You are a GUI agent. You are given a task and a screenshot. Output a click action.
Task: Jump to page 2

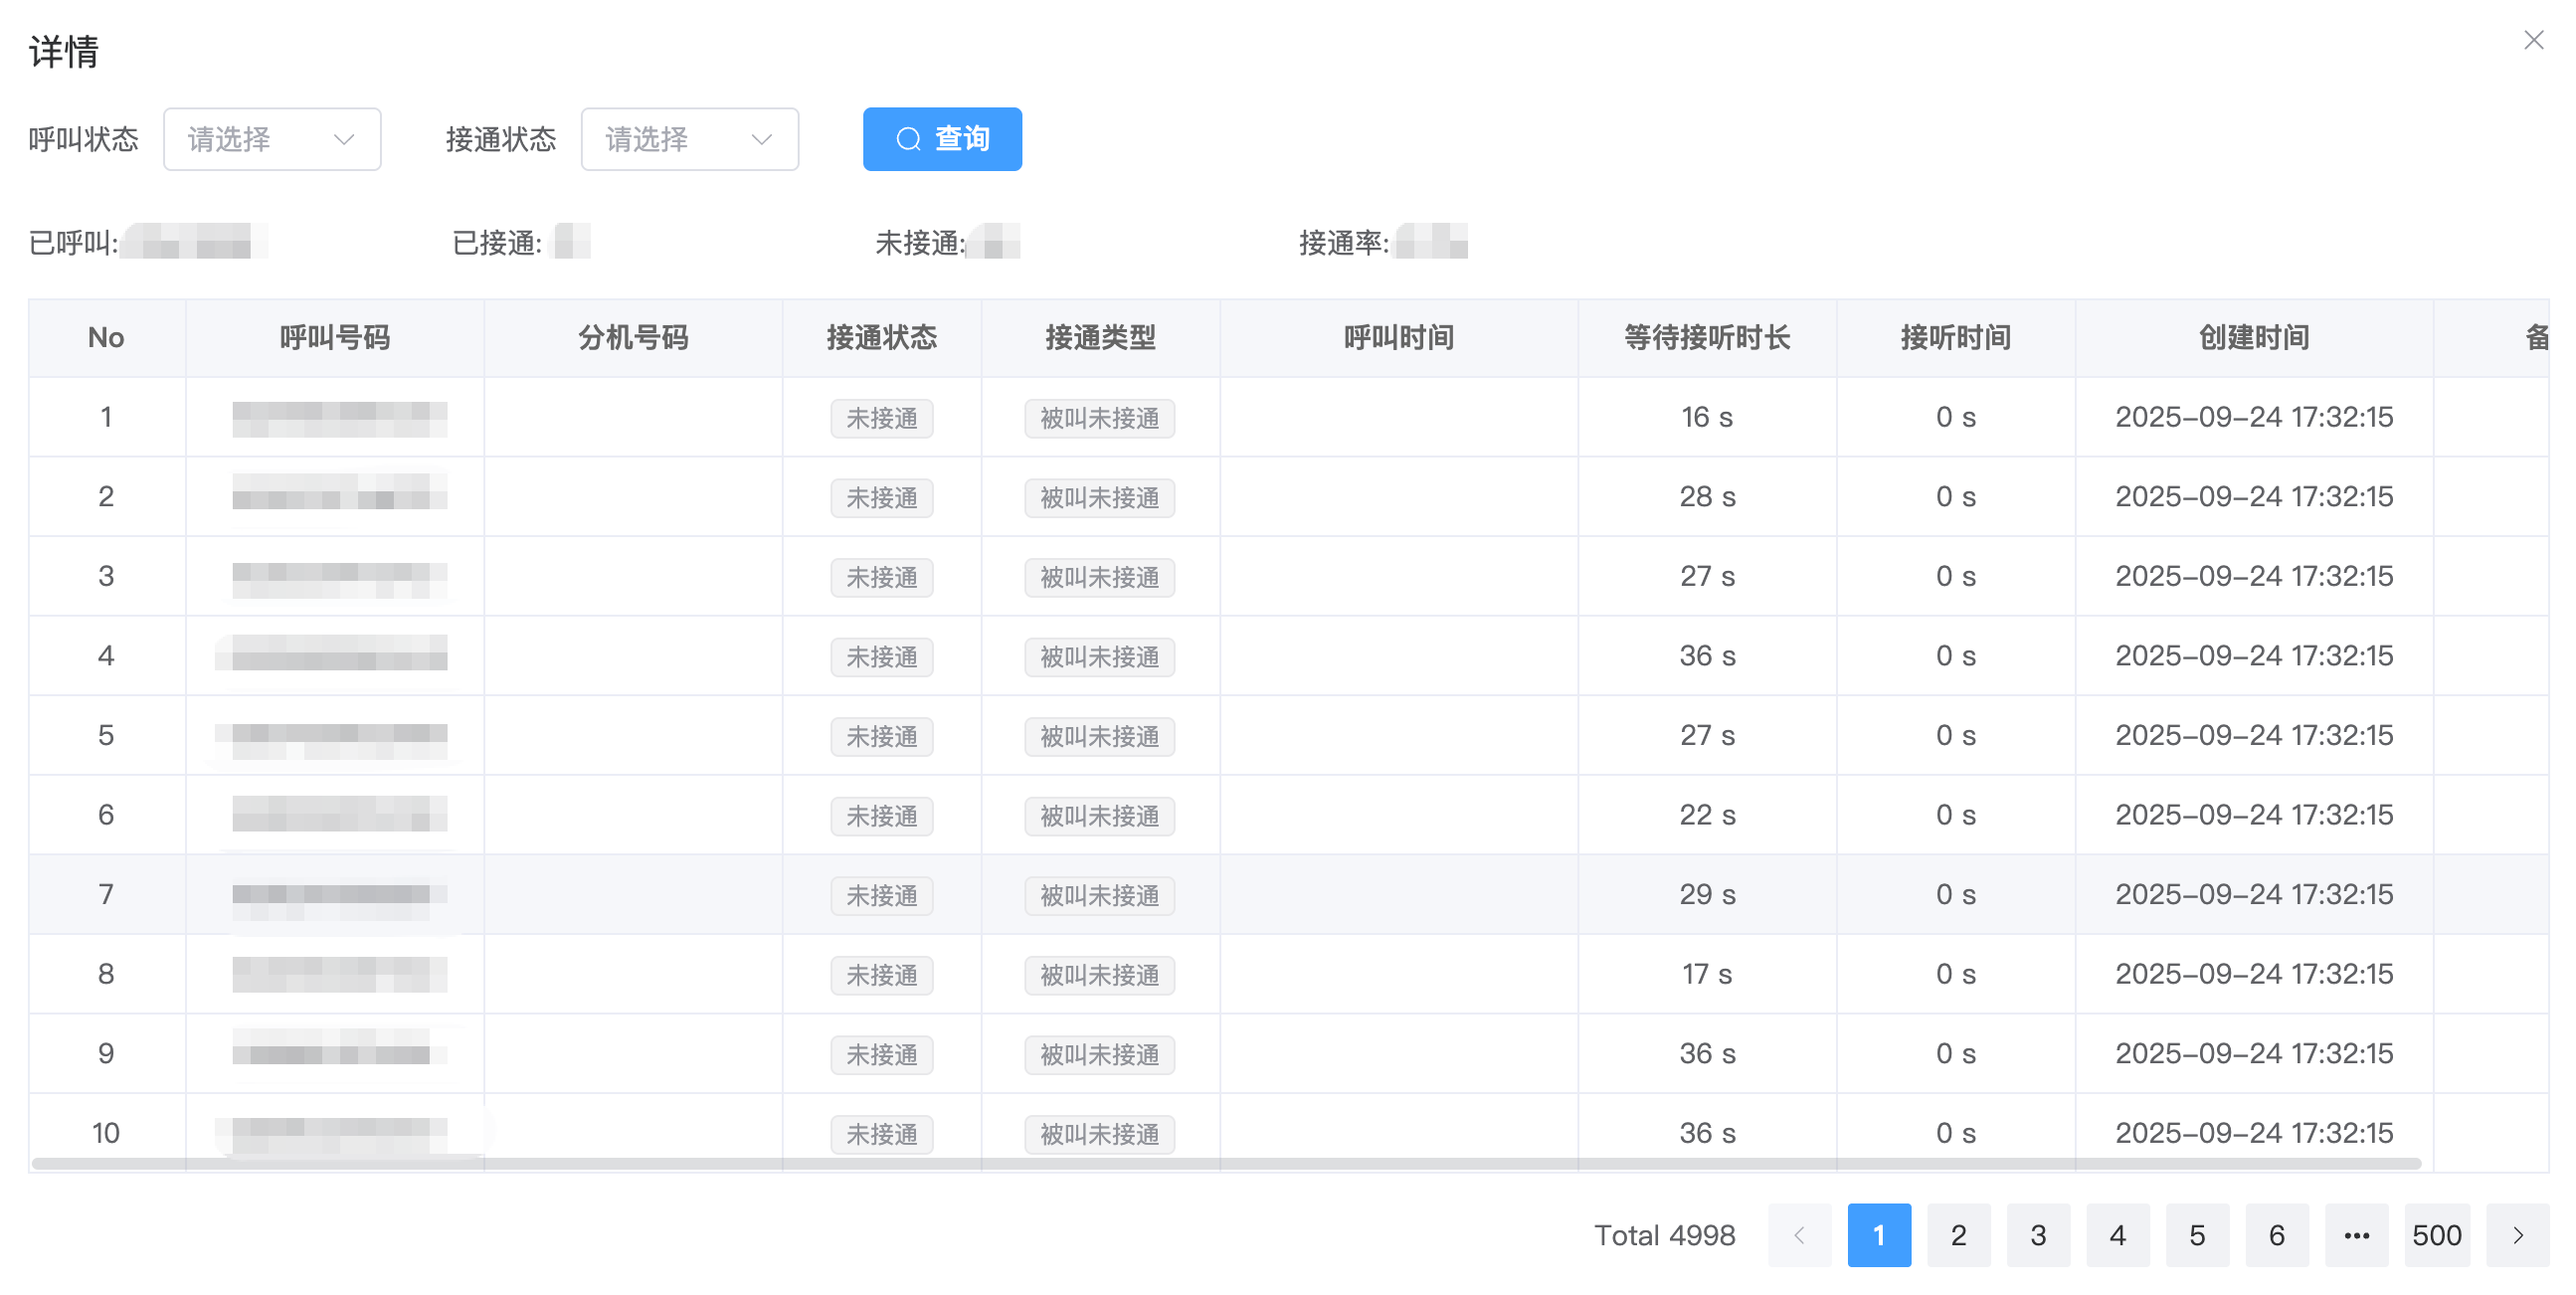tap(1958, 1235)
